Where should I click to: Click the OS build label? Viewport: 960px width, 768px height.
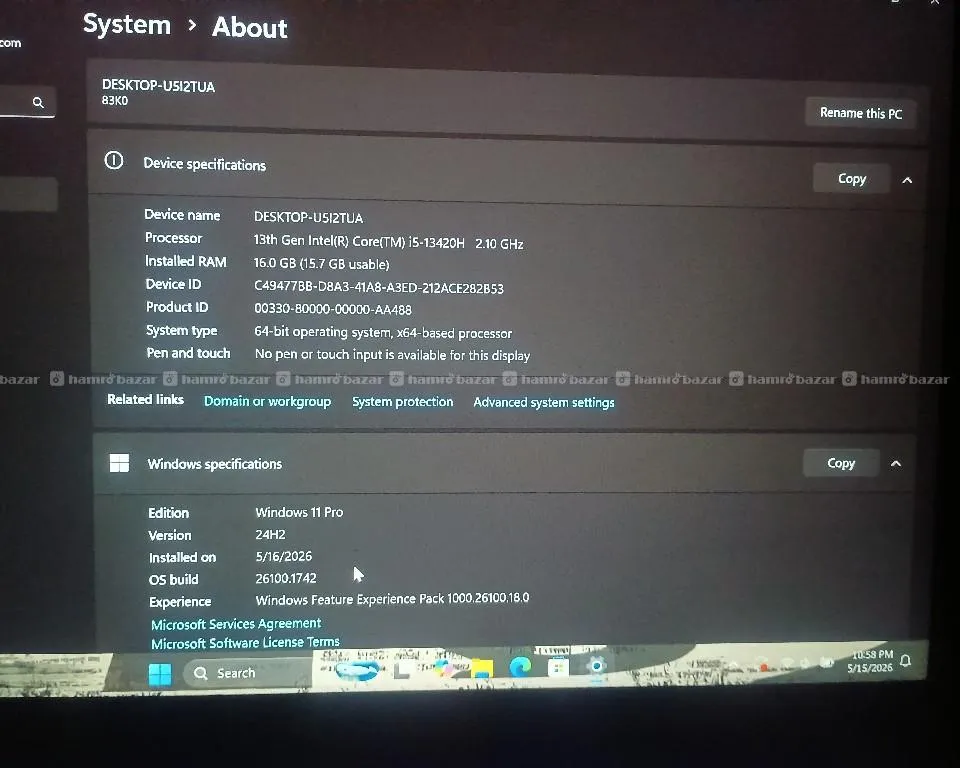173,579
